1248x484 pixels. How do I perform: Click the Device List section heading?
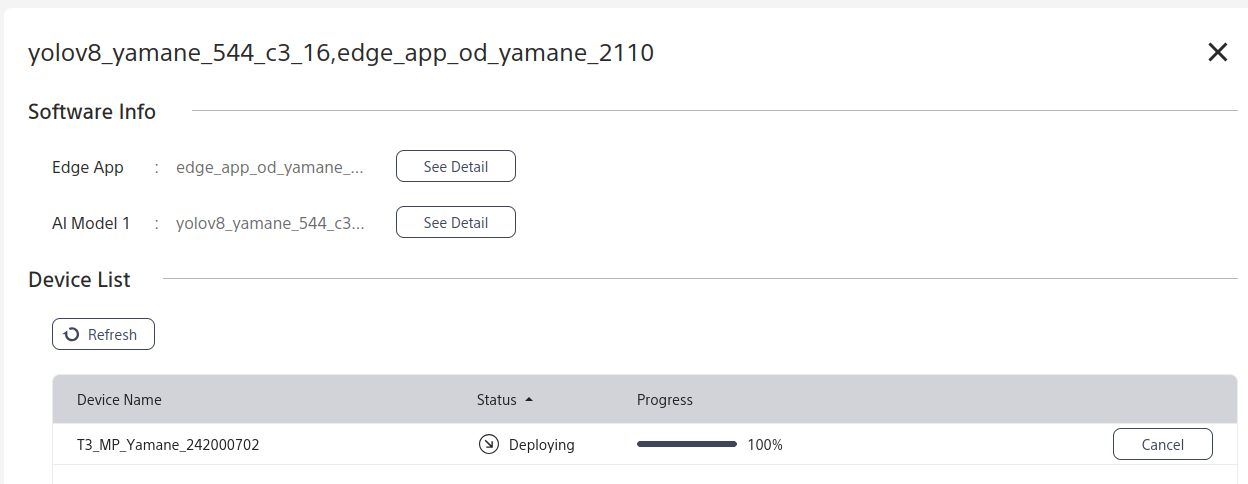click(x=79, y=280)
